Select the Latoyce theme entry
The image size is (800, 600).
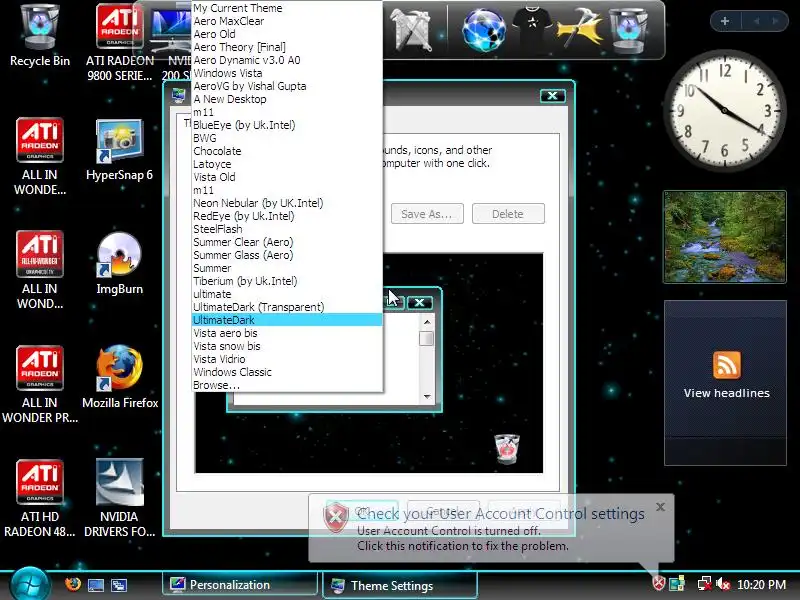click(287, 164)
